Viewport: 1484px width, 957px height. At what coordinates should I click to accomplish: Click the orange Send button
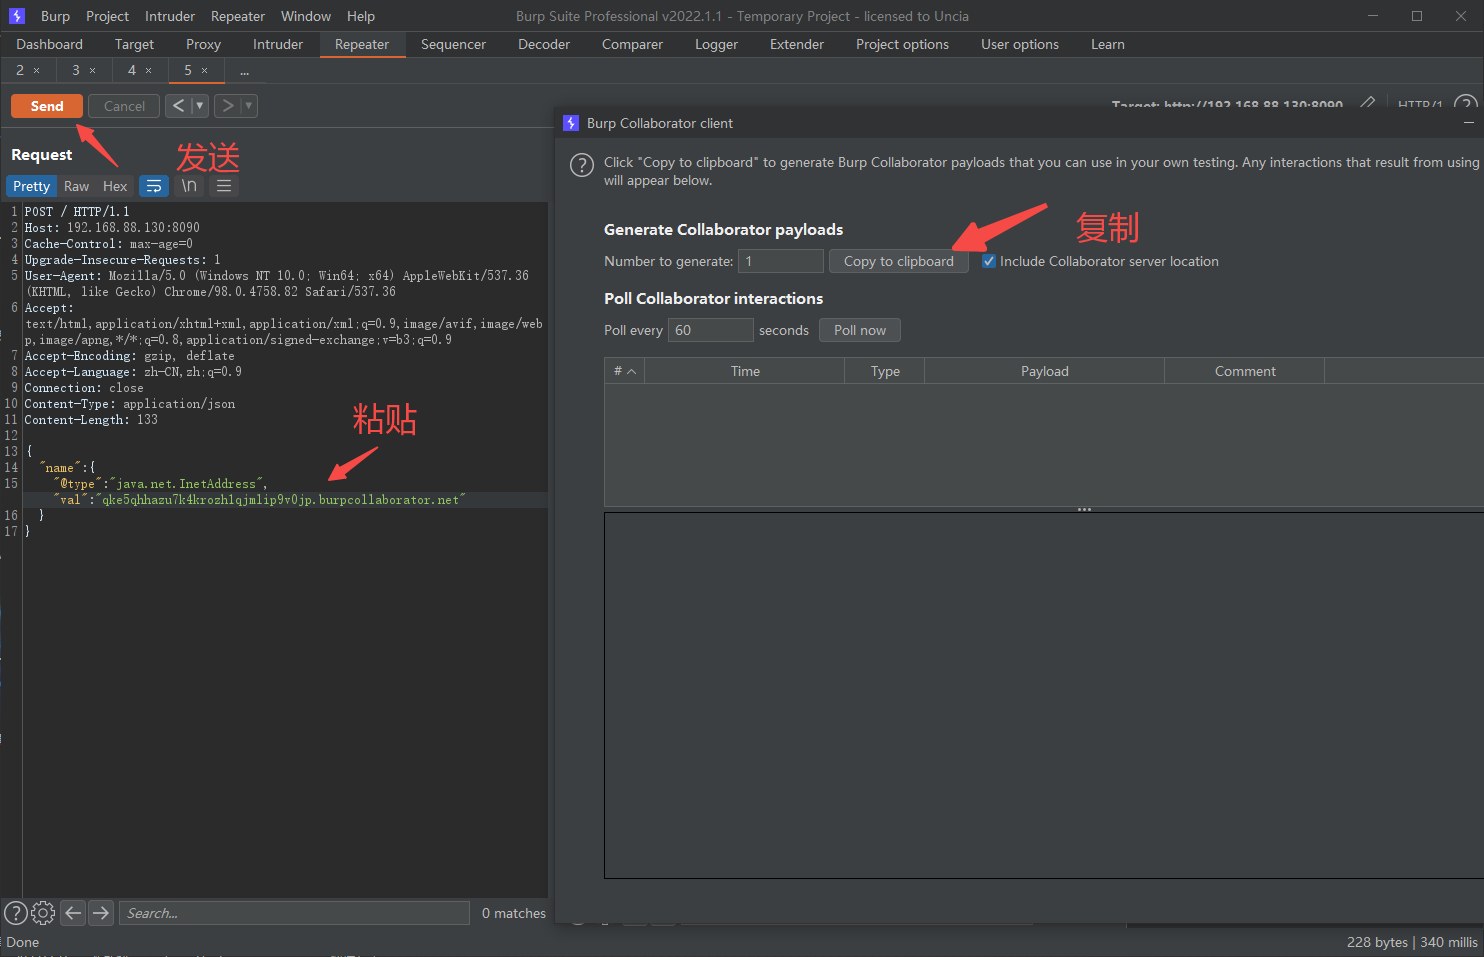coord(47,106)
